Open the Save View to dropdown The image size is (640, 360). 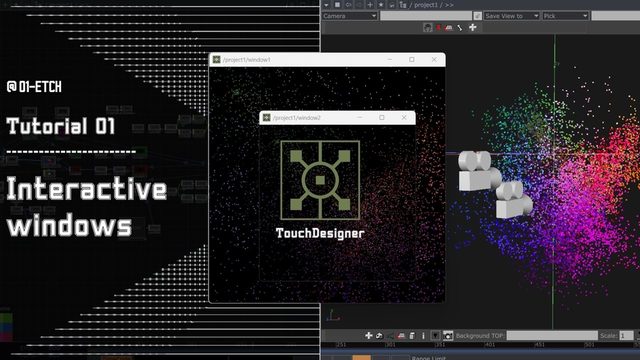(x=511, y=16)
